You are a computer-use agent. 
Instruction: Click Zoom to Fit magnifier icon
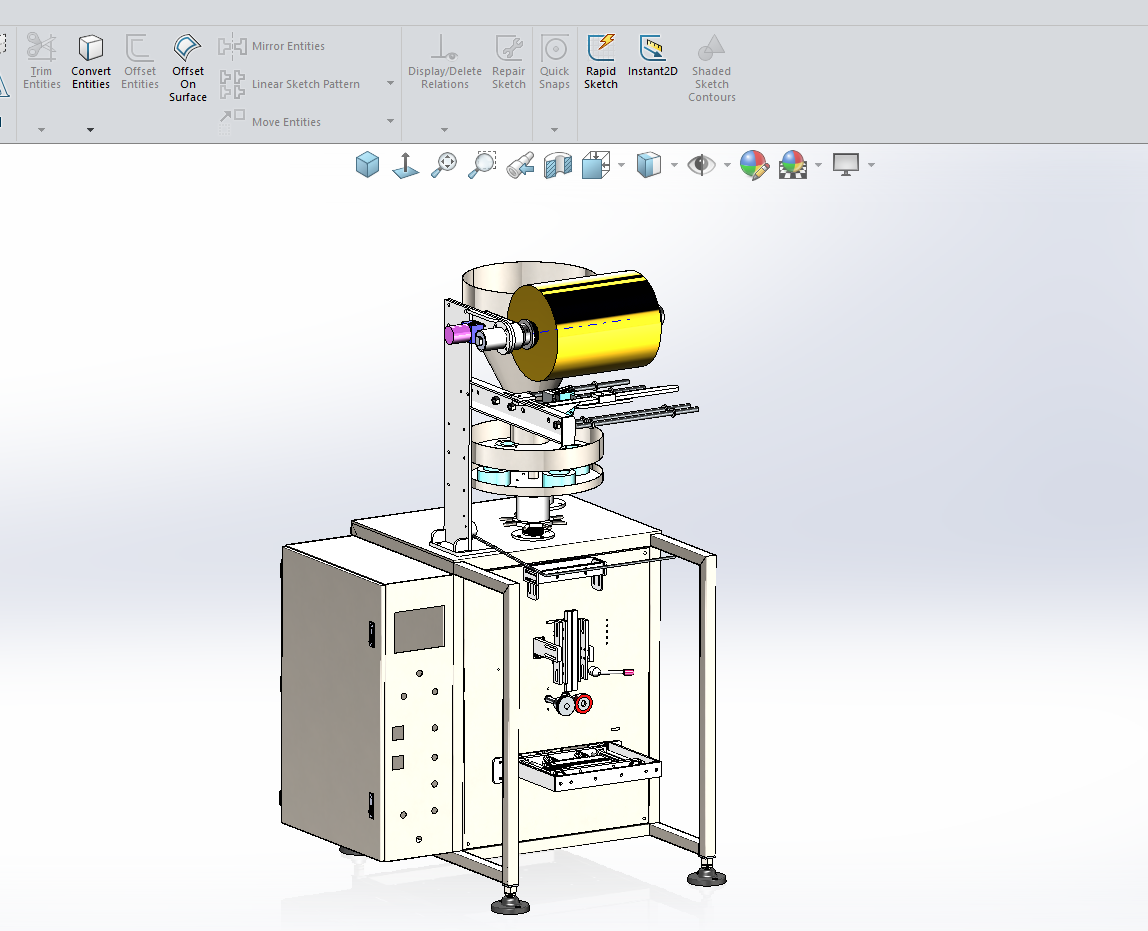click(444, 165)
